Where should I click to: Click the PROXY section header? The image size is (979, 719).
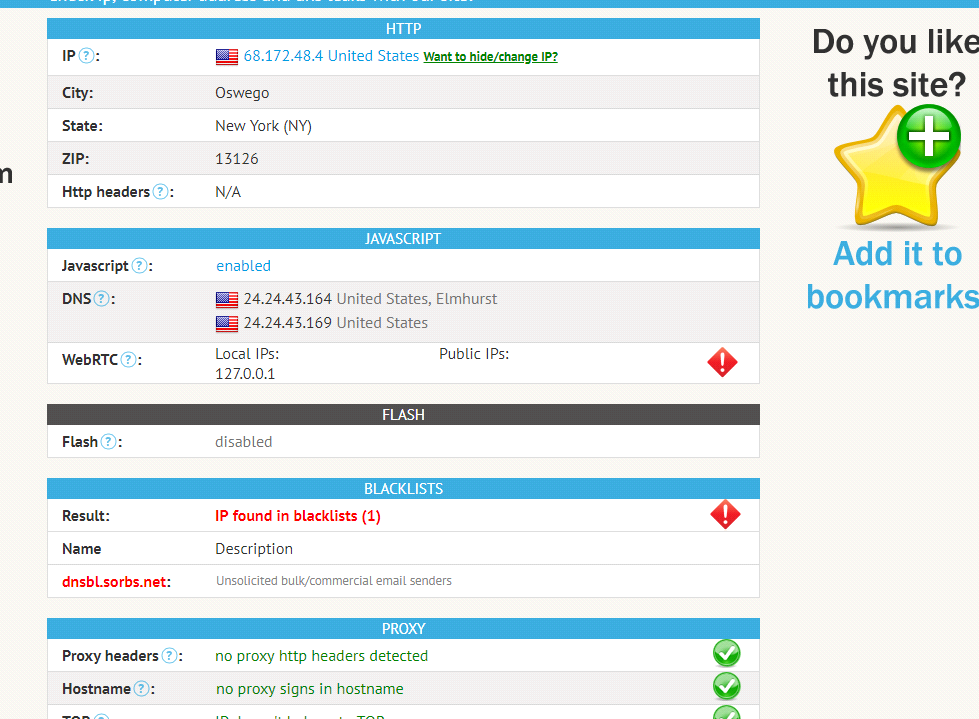(403, 629)
